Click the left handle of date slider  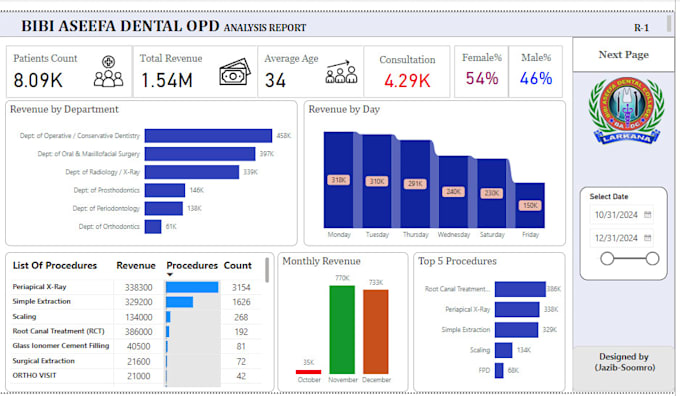click(x=607, y=259)
